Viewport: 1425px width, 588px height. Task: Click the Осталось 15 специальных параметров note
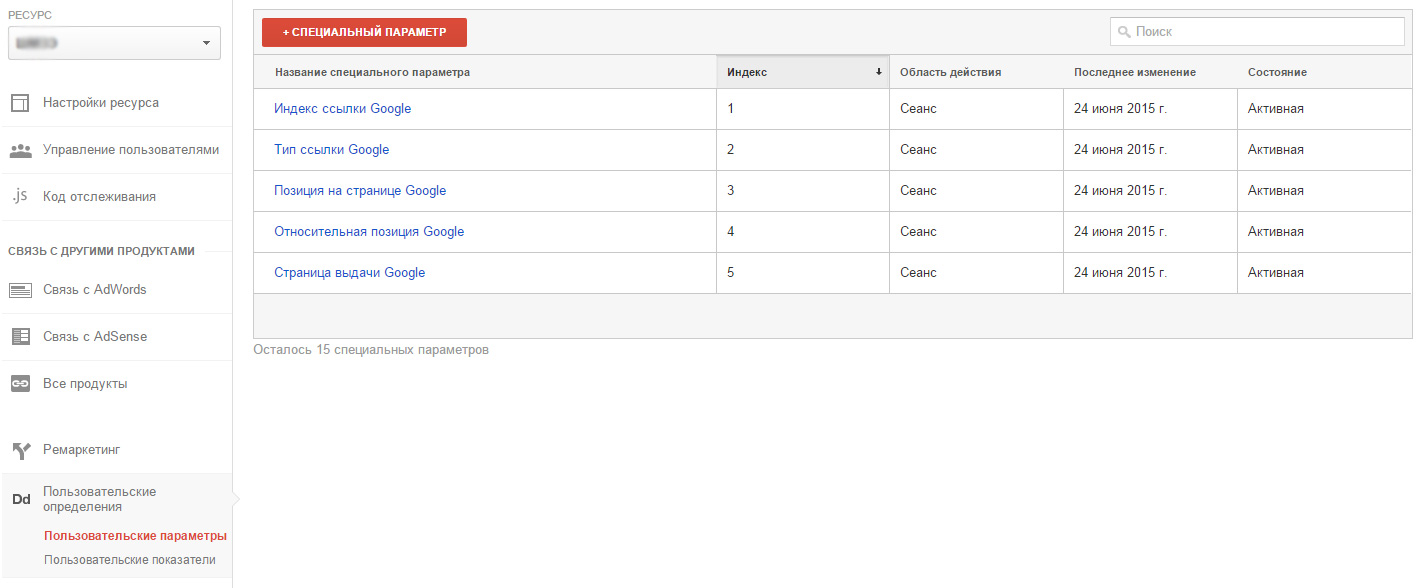[371, 350]
